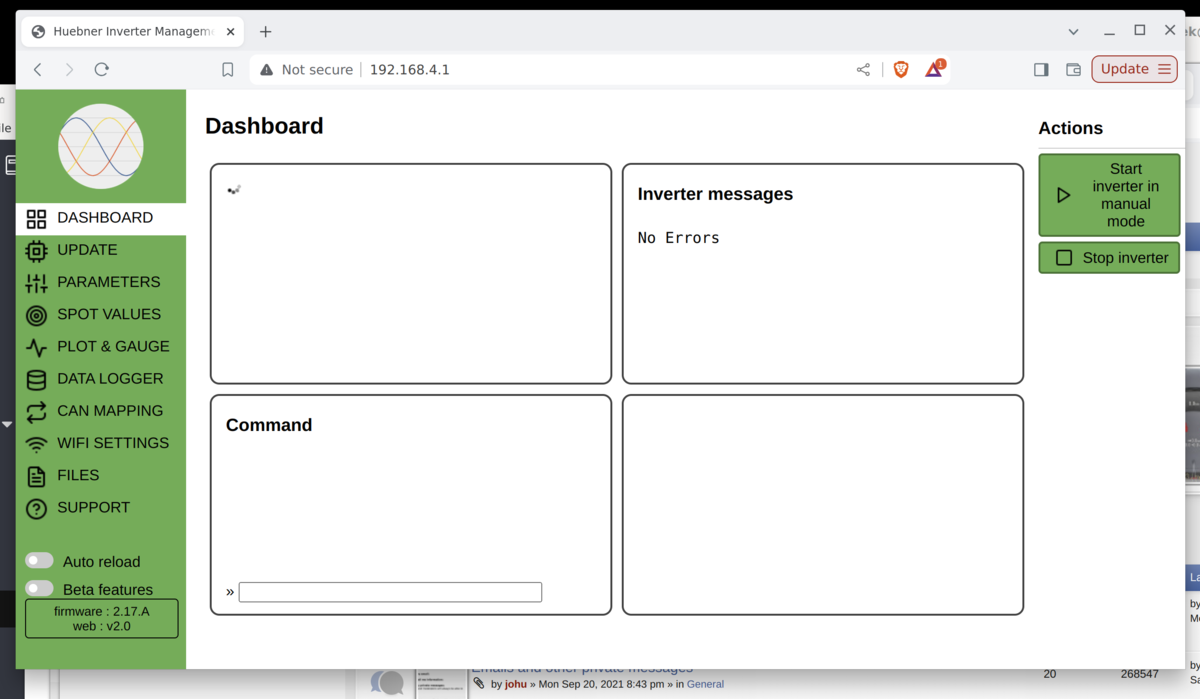Open the WIFI SETTINGS page

[101, 443]
